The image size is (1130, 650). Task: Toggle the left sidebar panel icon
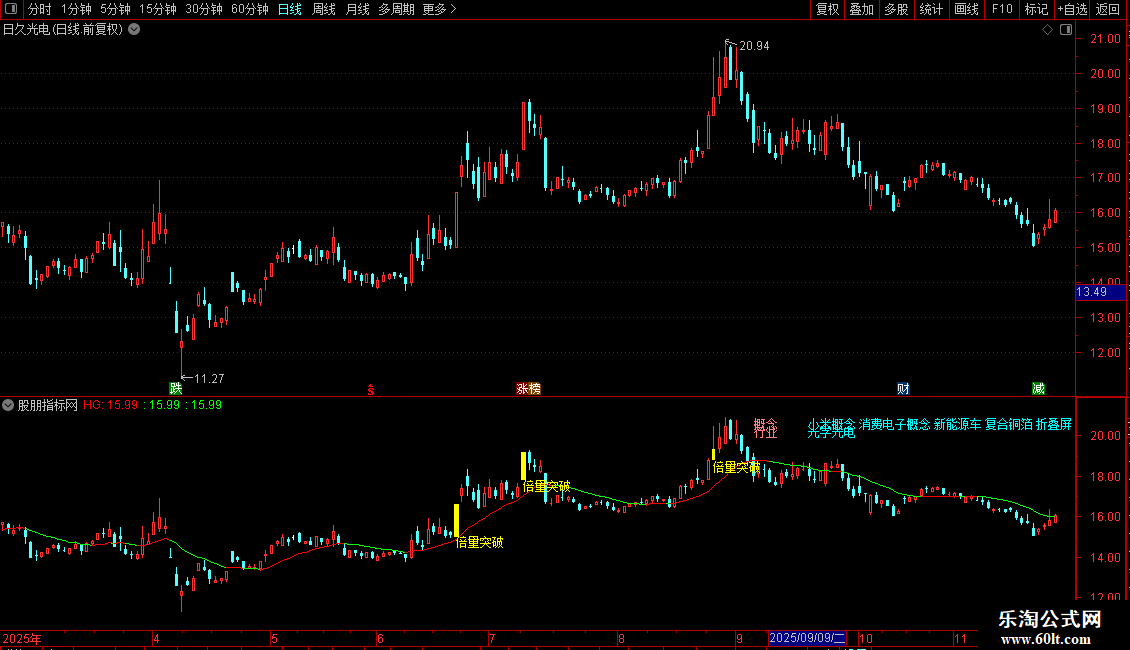click(11, 9)
